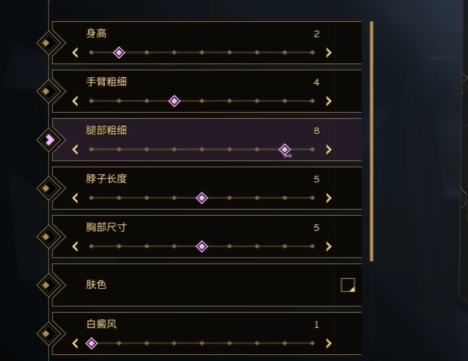Decrease 脖子长度 with the left arrow
Image resolution: width=468 pixels, height=361 pixels.
[x=75, y=198]
